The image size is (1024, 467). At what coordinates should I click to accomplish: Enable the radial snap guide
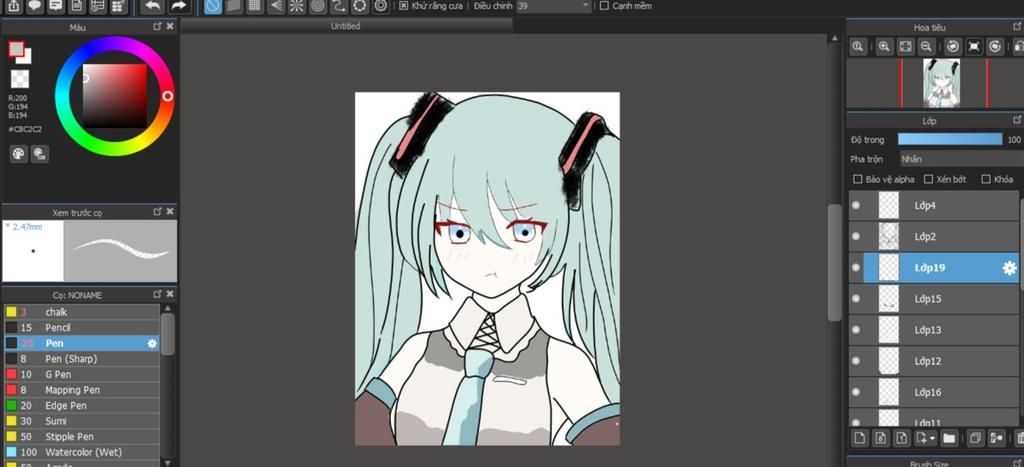click(296, 7)
